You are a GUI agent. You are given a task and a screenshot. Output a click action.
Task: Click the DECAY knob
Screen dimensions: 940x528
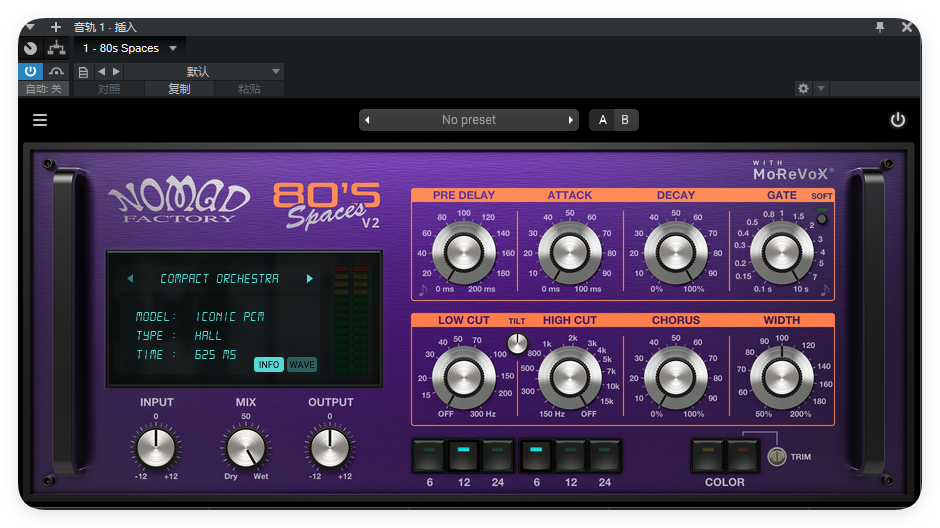676,252
